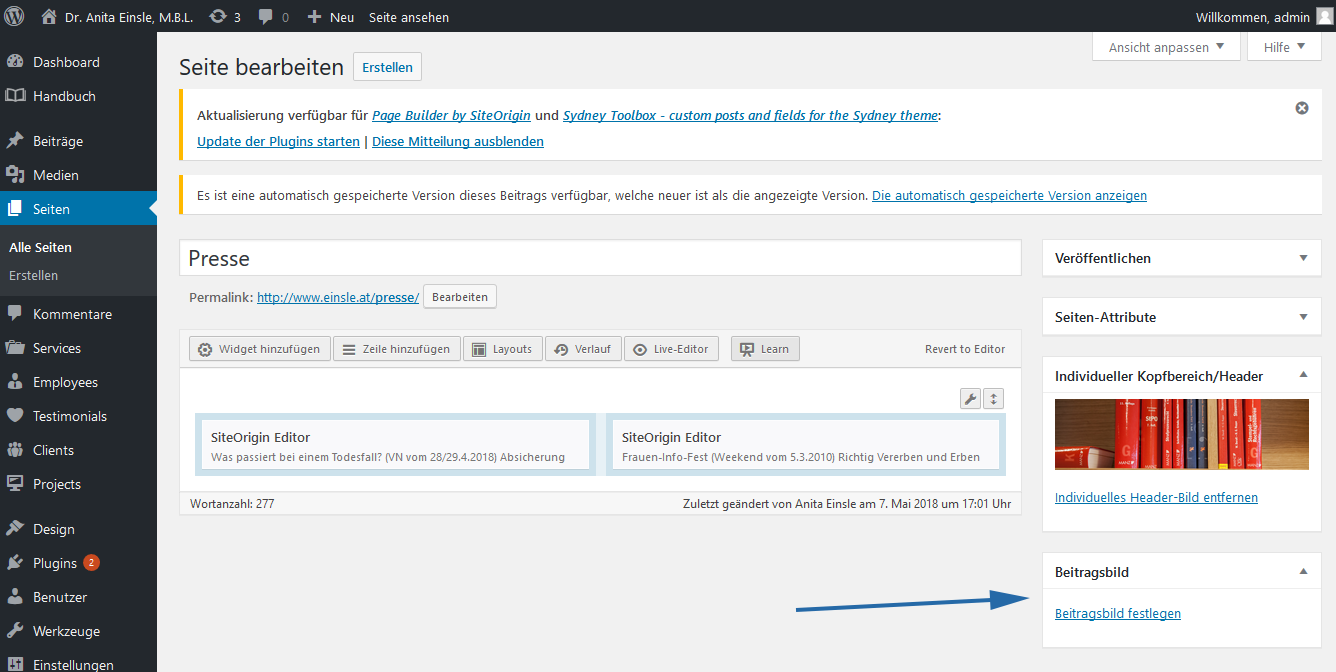Click Zeile hinzufügen button
This screenshot has height=672, width=1336.
[x=396, y=349]
